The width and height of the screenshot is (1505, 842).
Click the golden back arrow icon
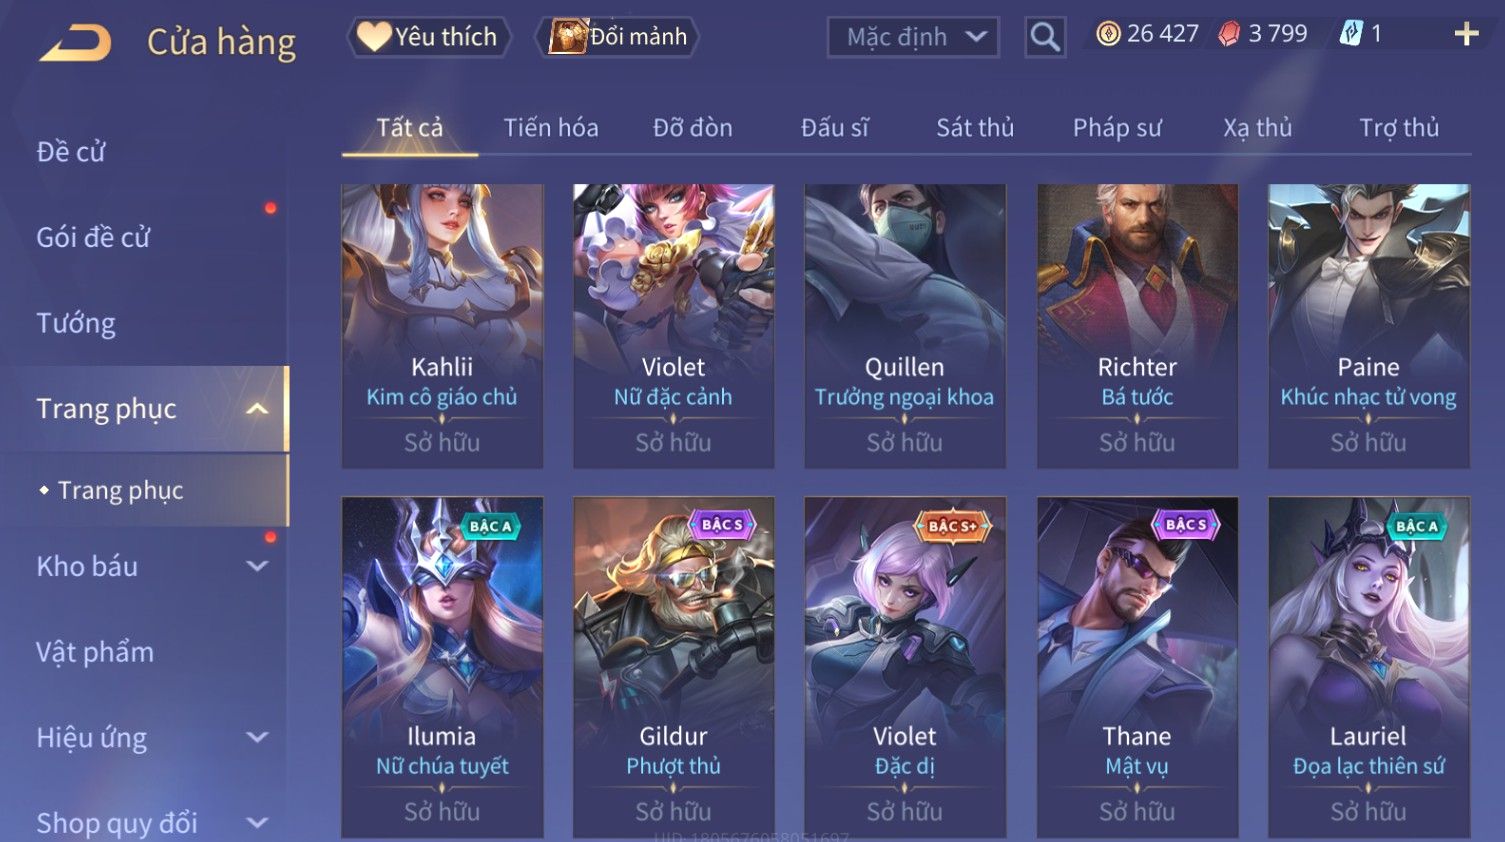[x=76, y=43]
